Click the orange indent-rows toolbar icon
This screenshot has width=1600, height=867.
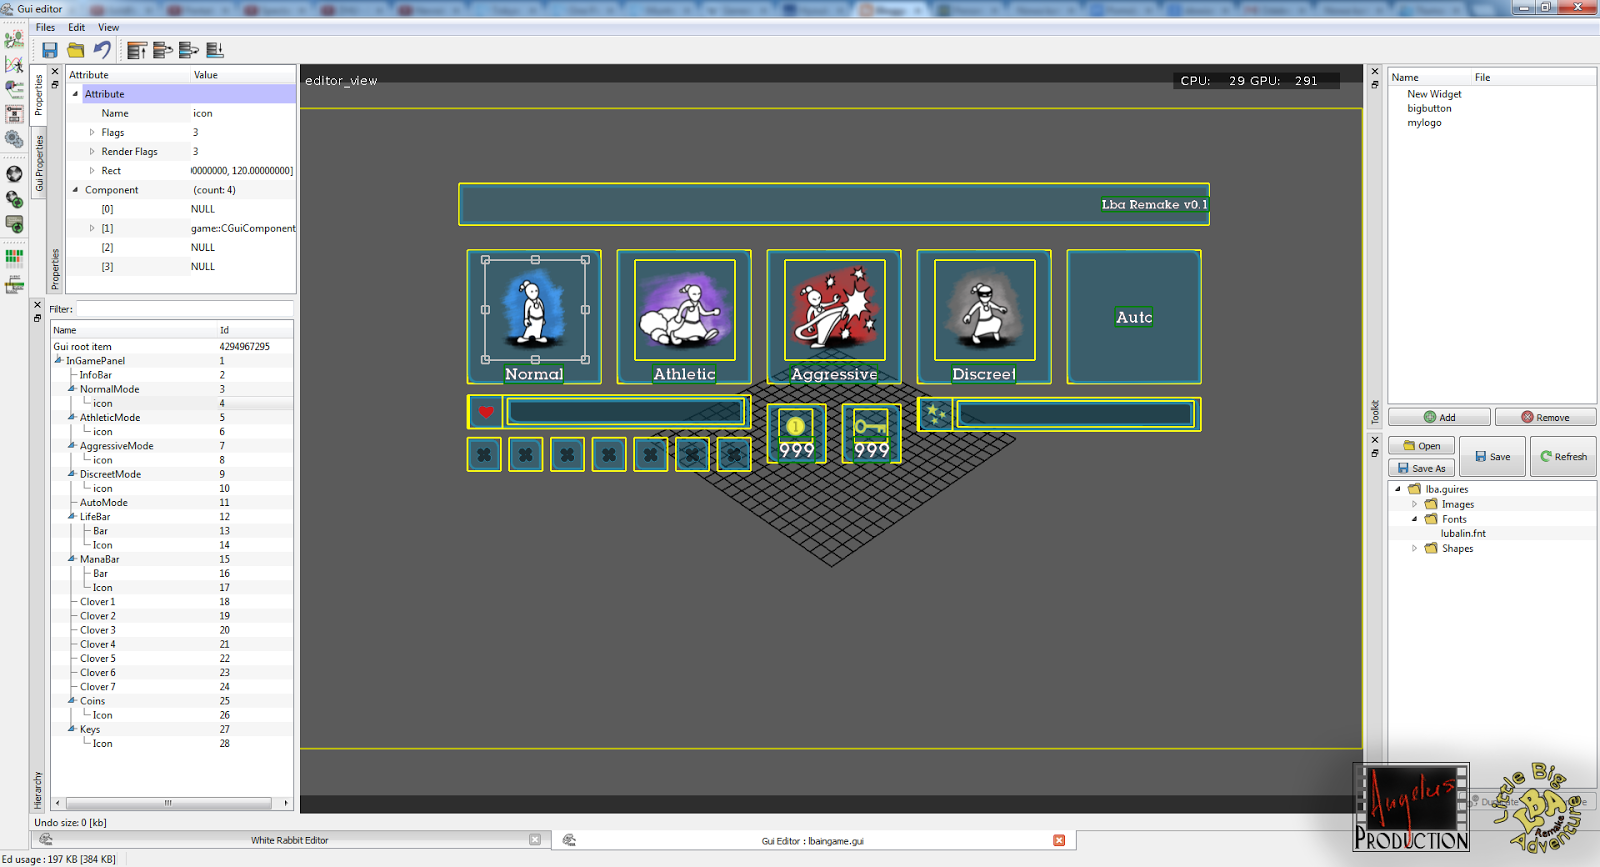coord(163,50)
